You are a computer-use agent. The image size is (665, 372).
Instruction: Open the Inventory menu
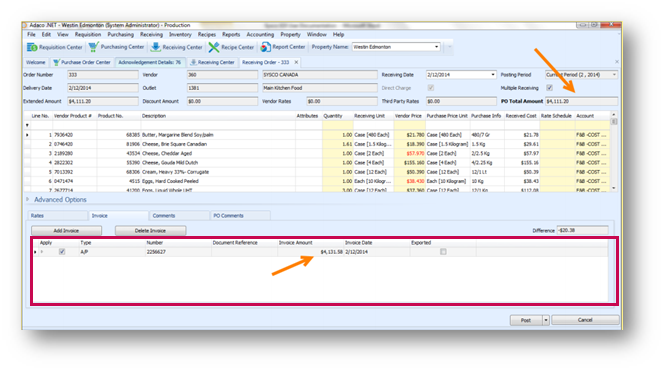pos(180,34)
